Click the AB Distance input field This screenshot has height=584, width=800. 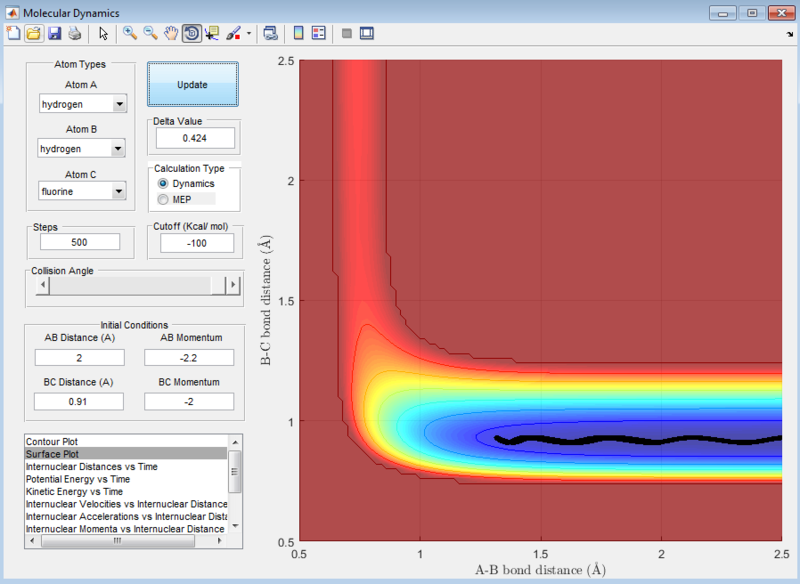(80, 358)
